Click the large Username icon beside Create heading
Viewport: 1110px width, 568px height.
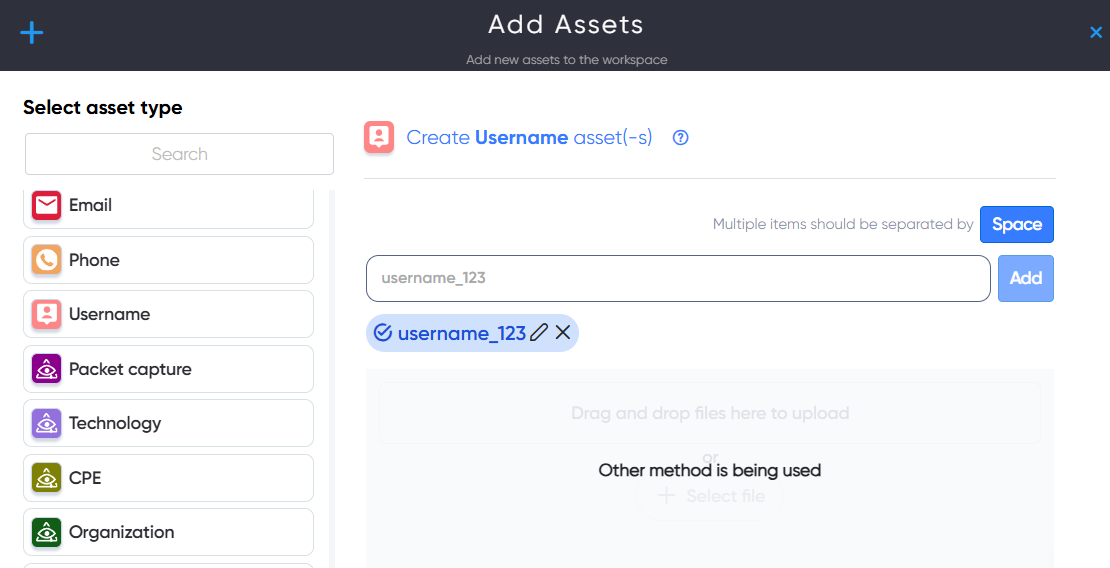[x=379, y=137]
